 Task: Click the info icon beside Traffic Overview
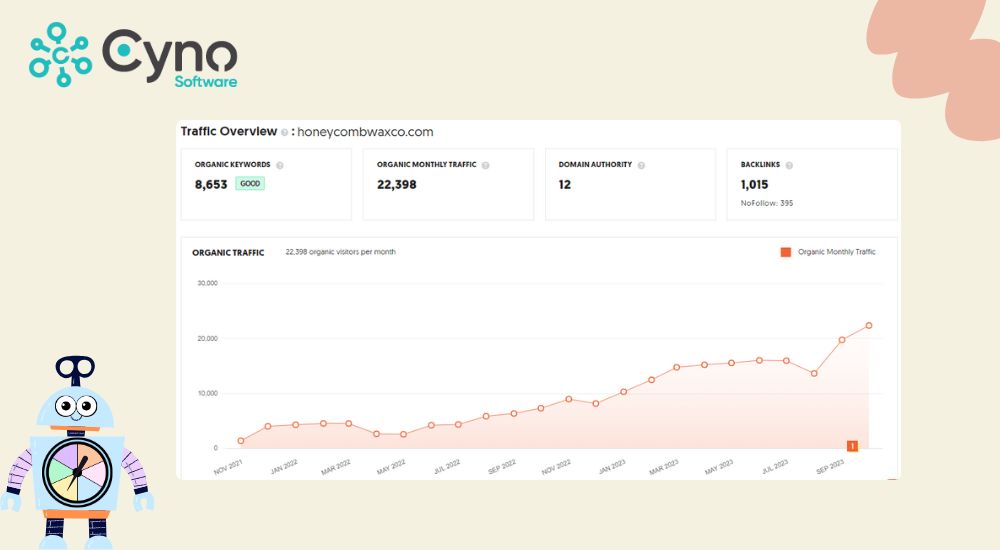pos(285,132)
